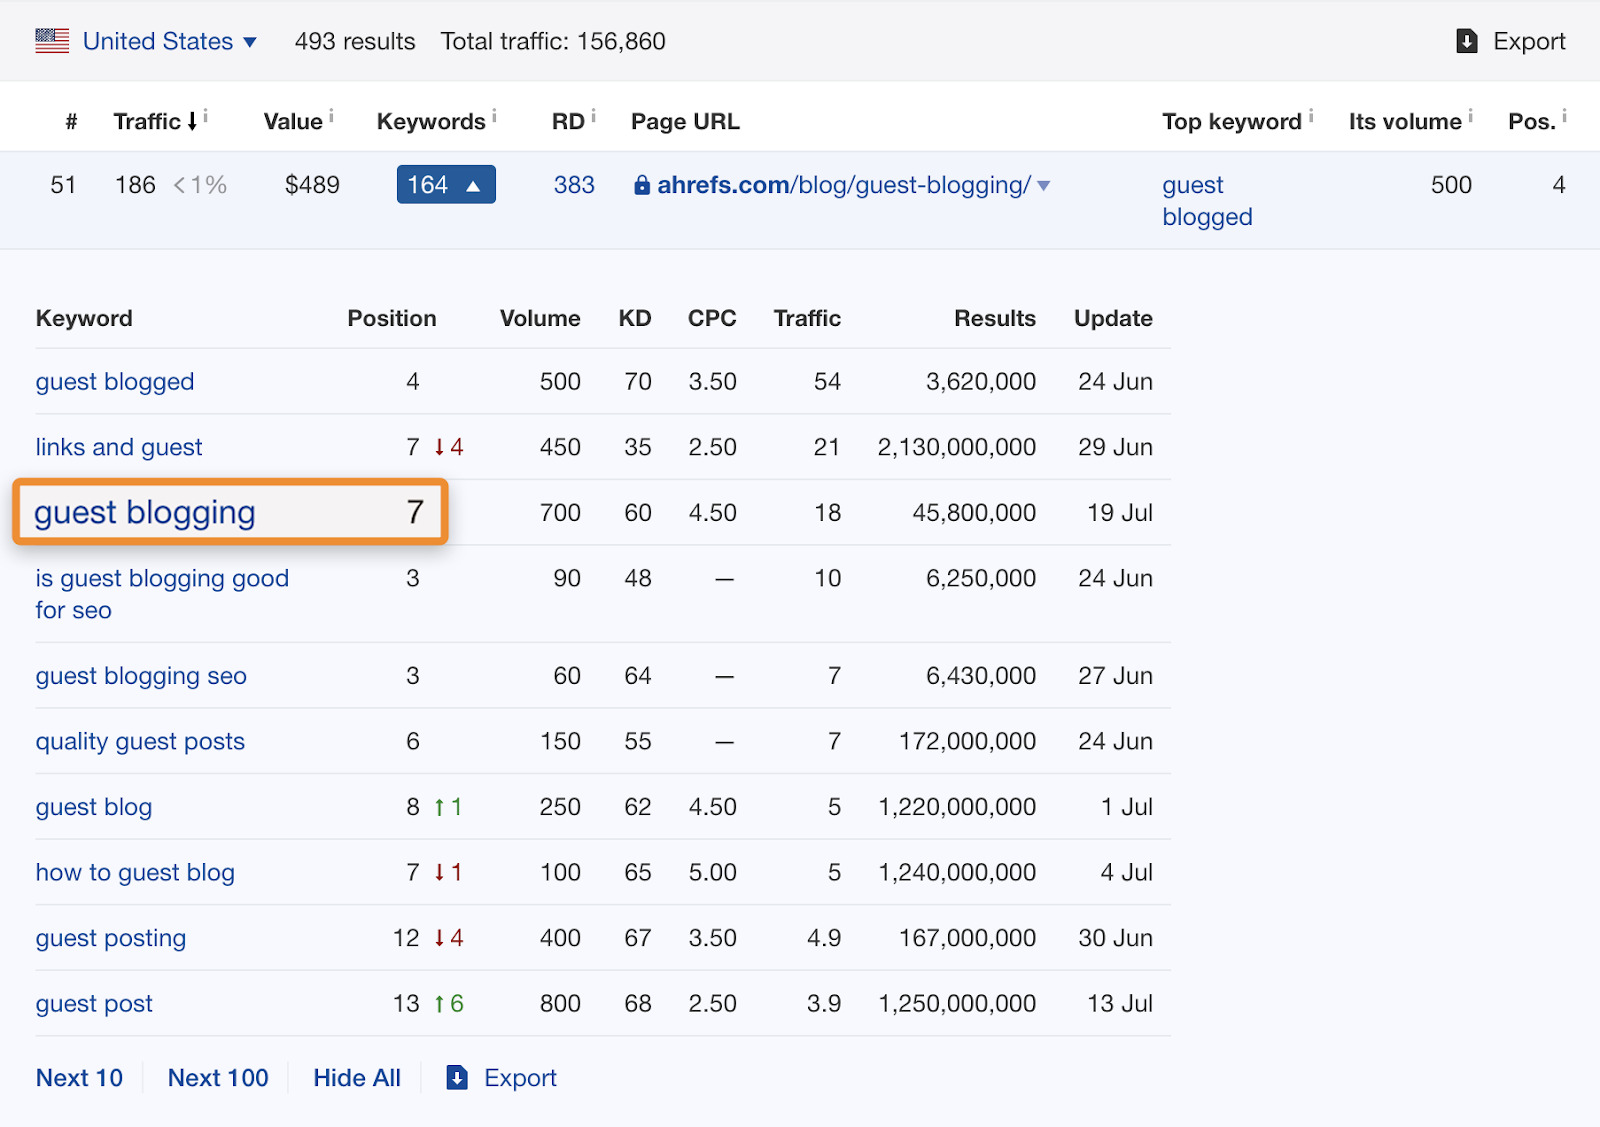Click the download icon next to bottom Export
This screenshot has width=1600, height=1127.
coord(456,1077)
